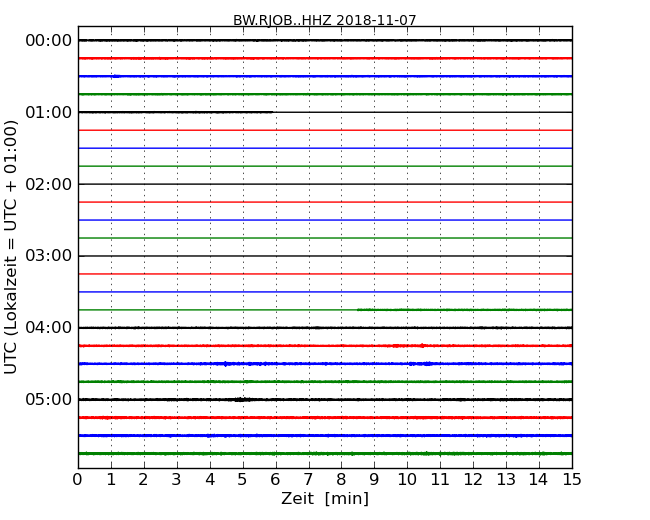Viewport: 650px width, 520px height.
Task: Click x-axis tick label 13
Action: tap(506, 480)
